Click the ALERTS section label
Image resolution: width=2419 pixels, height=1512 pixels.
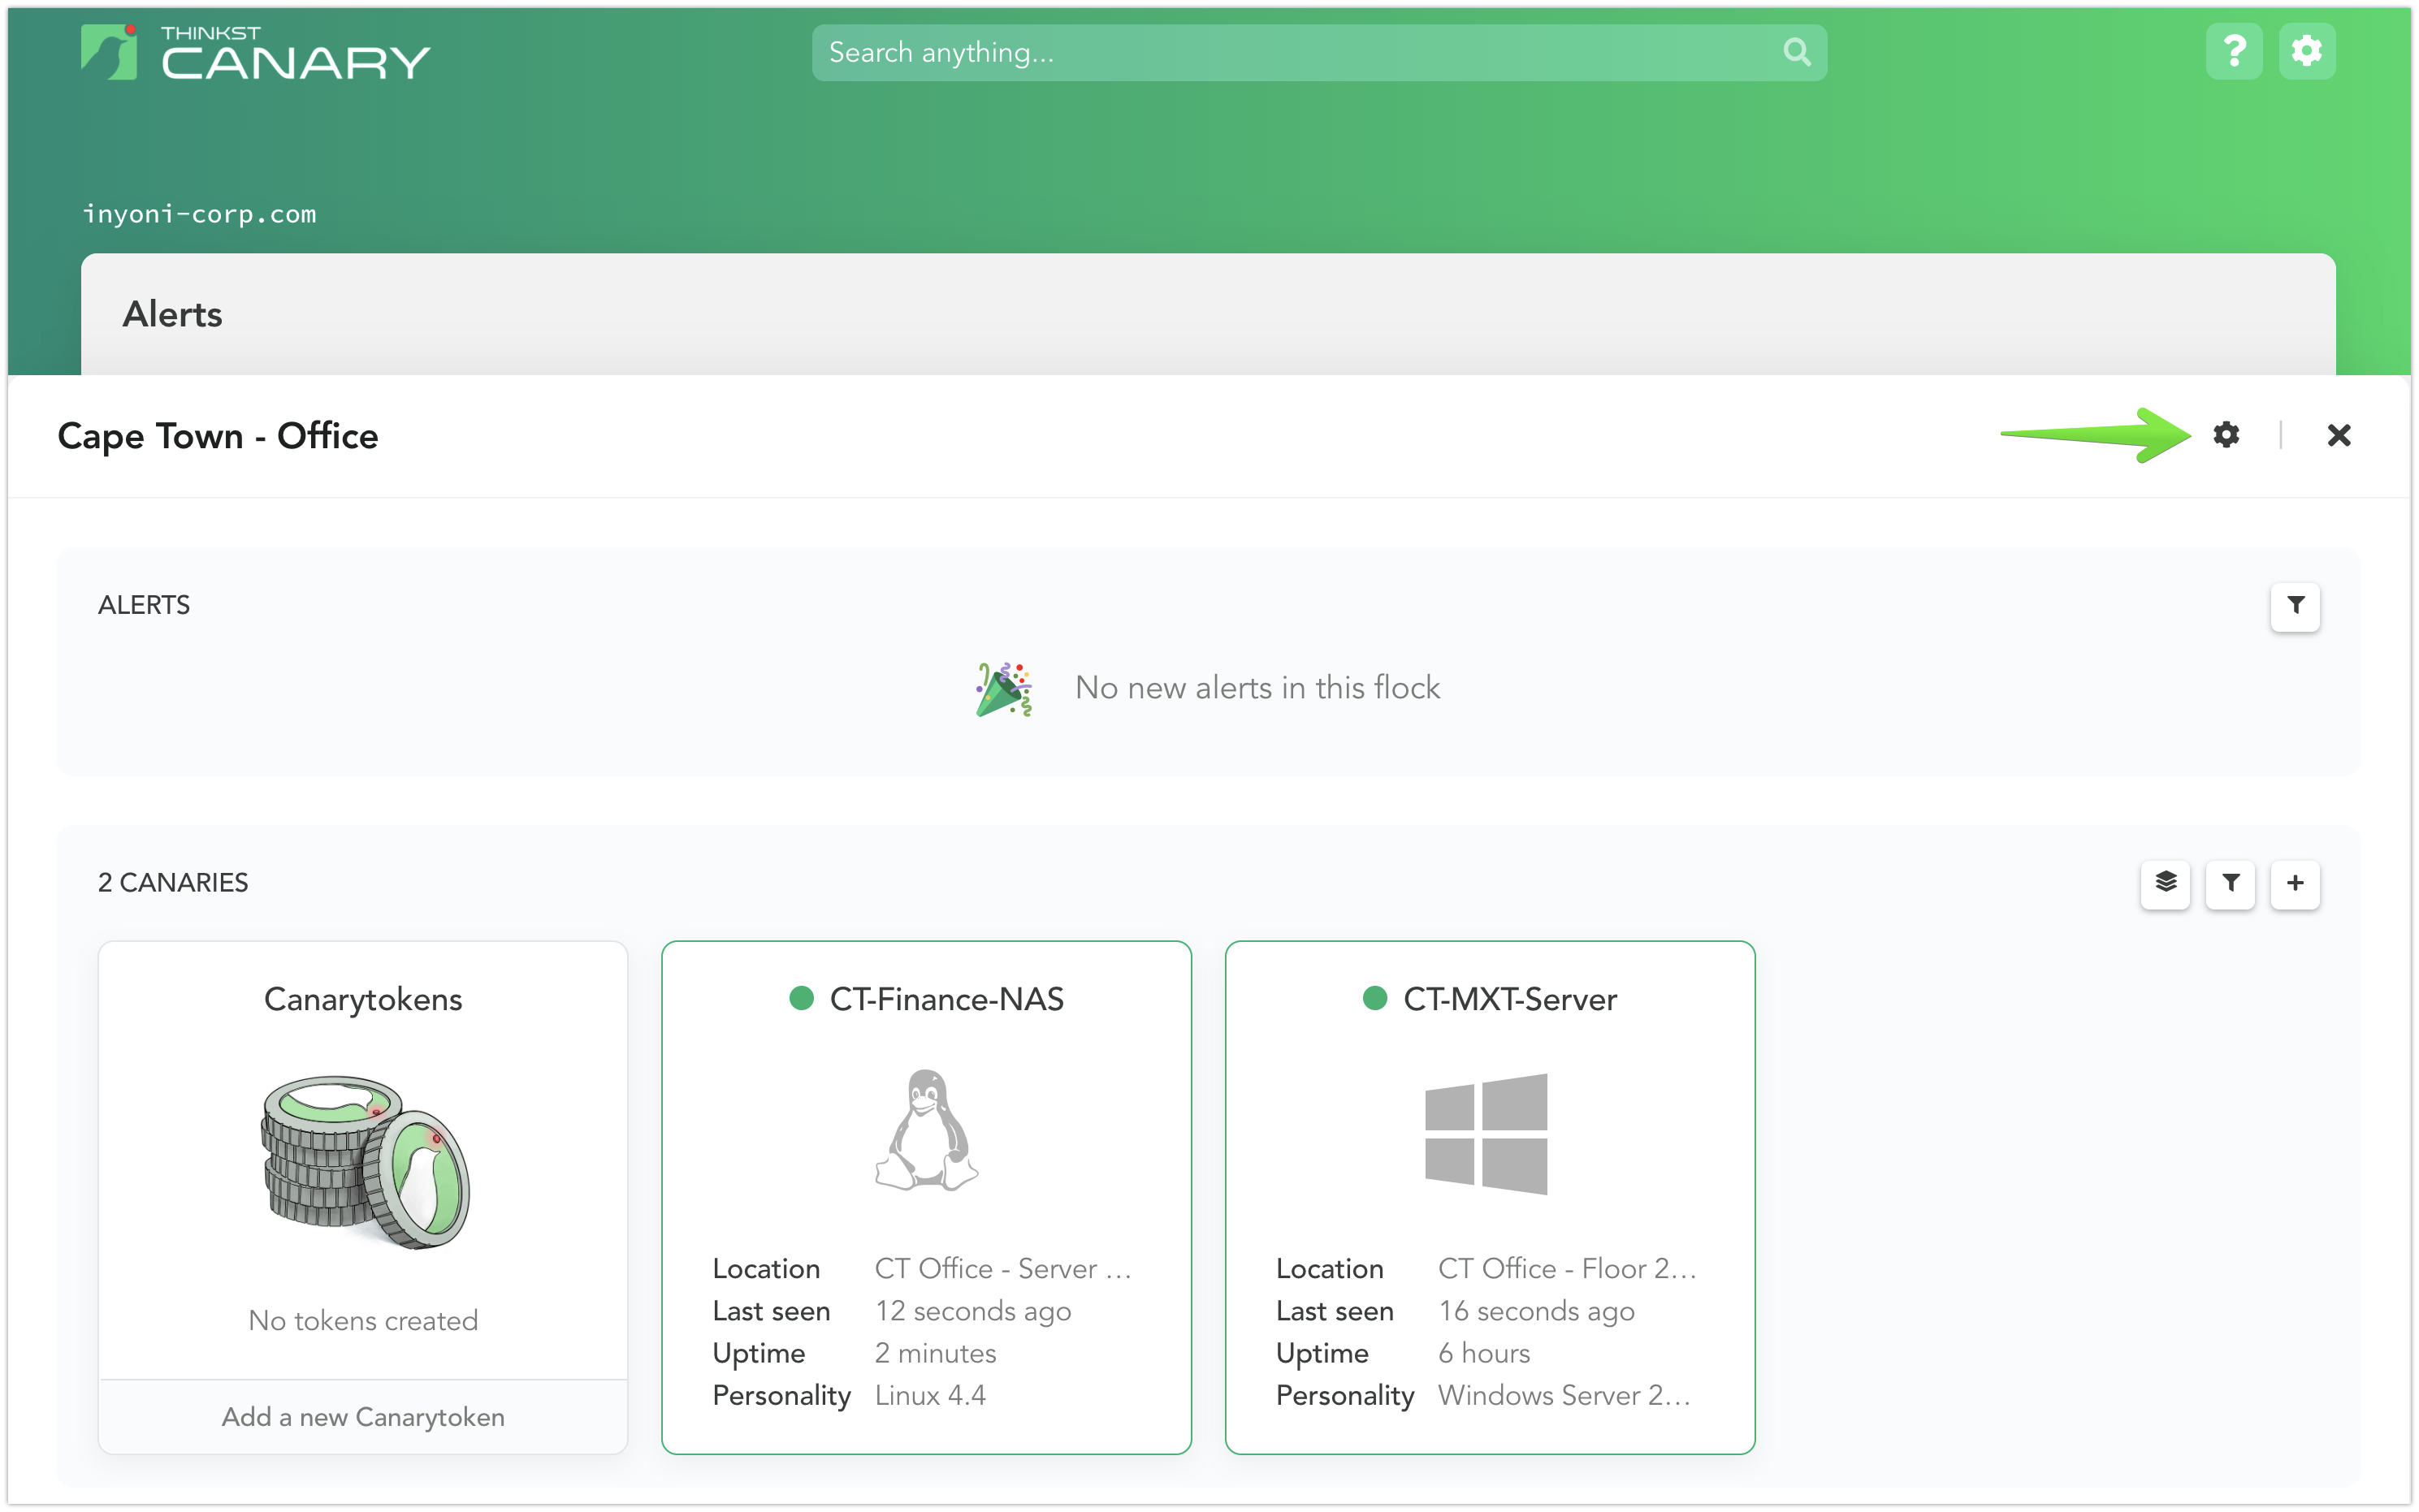point(144,605)
